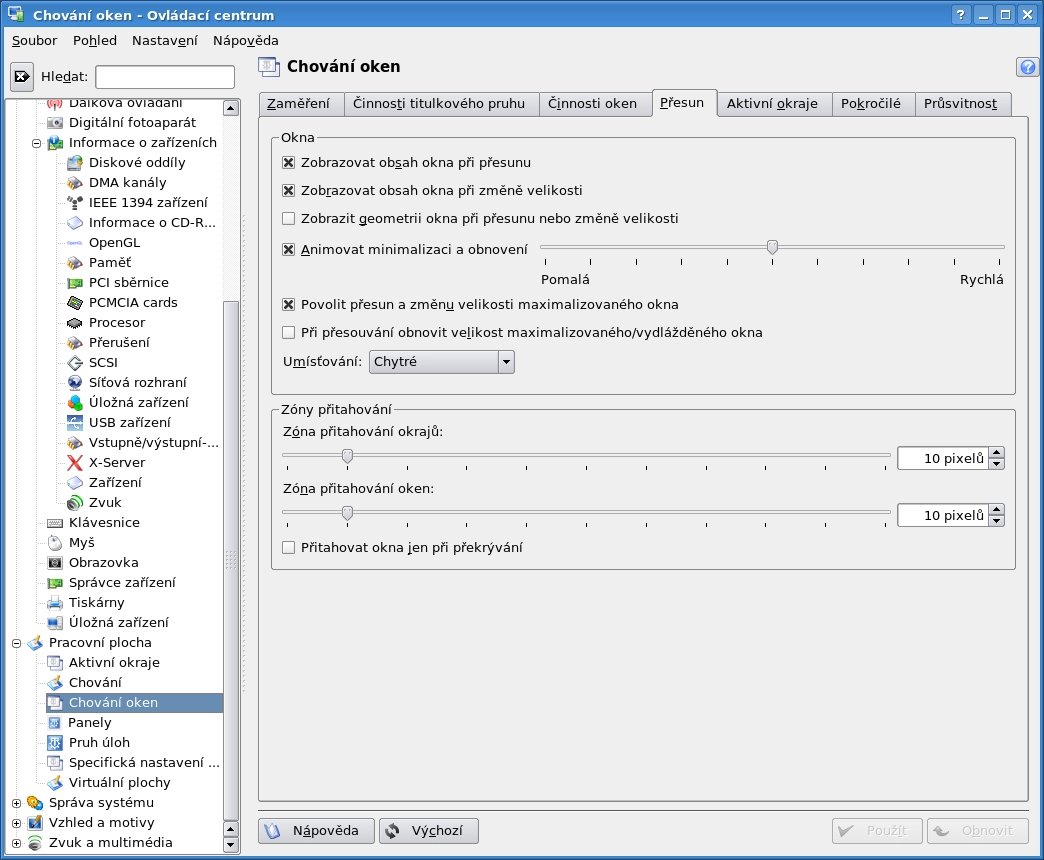Enable Přitahovat okna jen při překrývání
Image resolution: width=1044 pixels, height=860 pixels.
click(x=288, y=547)
